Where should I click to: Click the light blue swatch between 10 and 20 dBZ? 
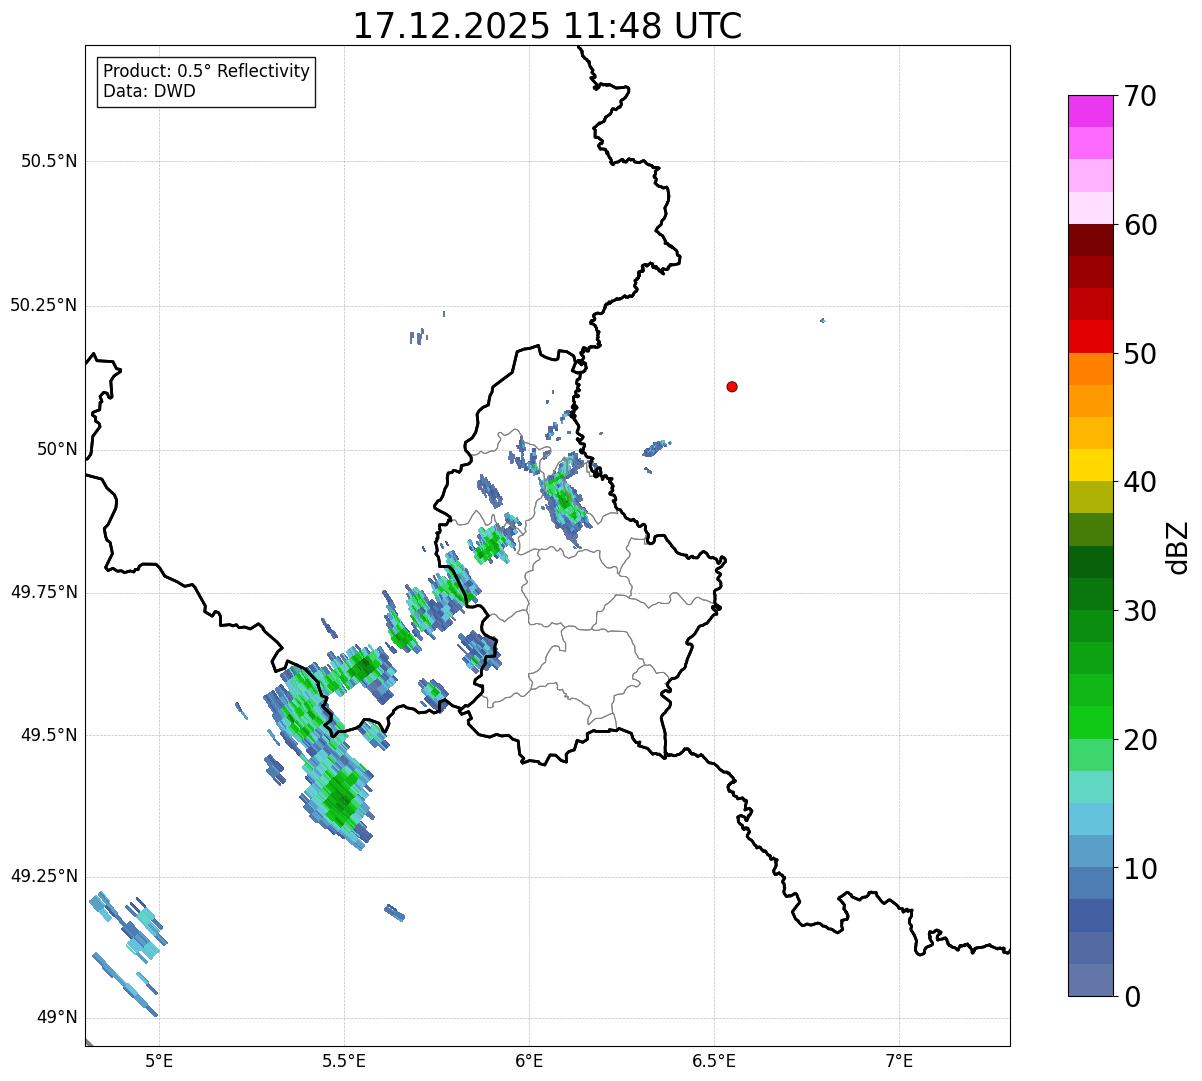point(1090,820)
